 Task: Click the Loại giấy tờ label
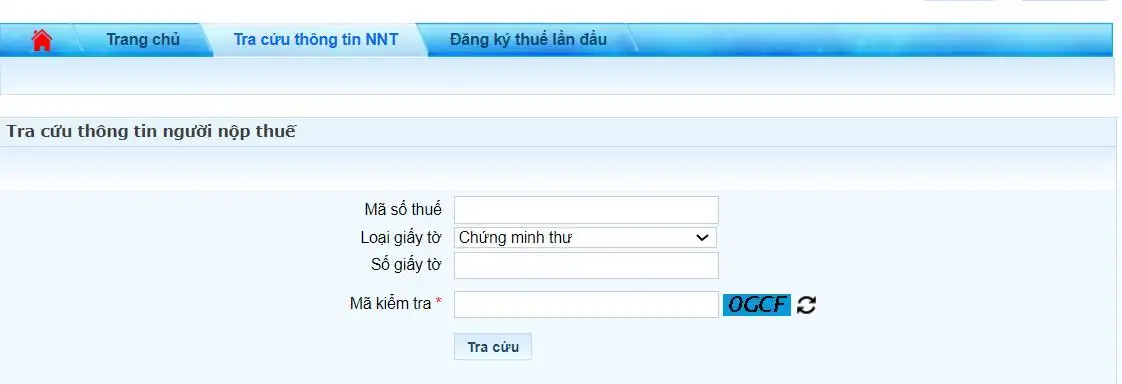click(x=401, y=237)
